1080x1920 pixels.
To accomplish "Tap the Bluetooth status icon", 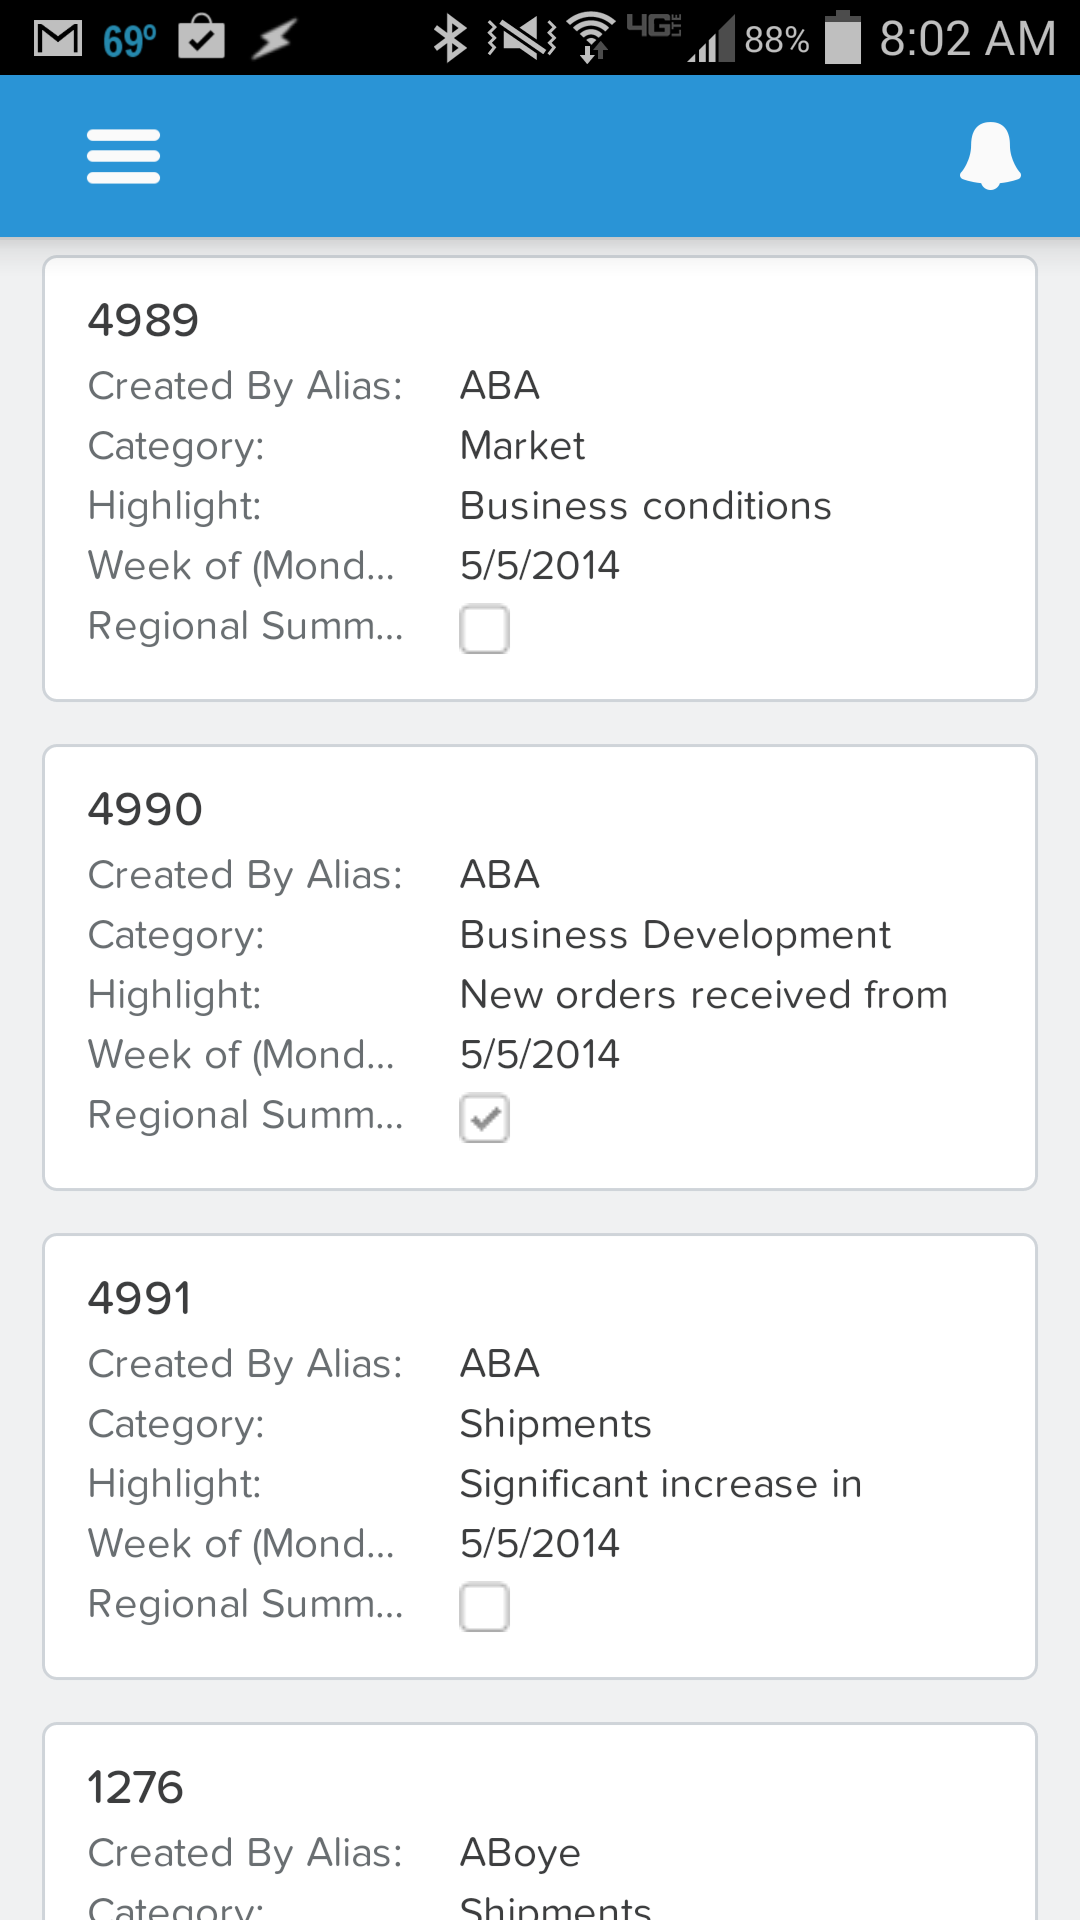I will point(450,39).
